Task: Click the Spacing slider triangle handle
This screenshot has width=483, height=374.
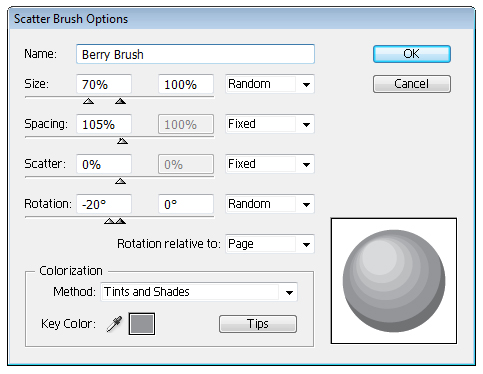Action: [122, 141]
